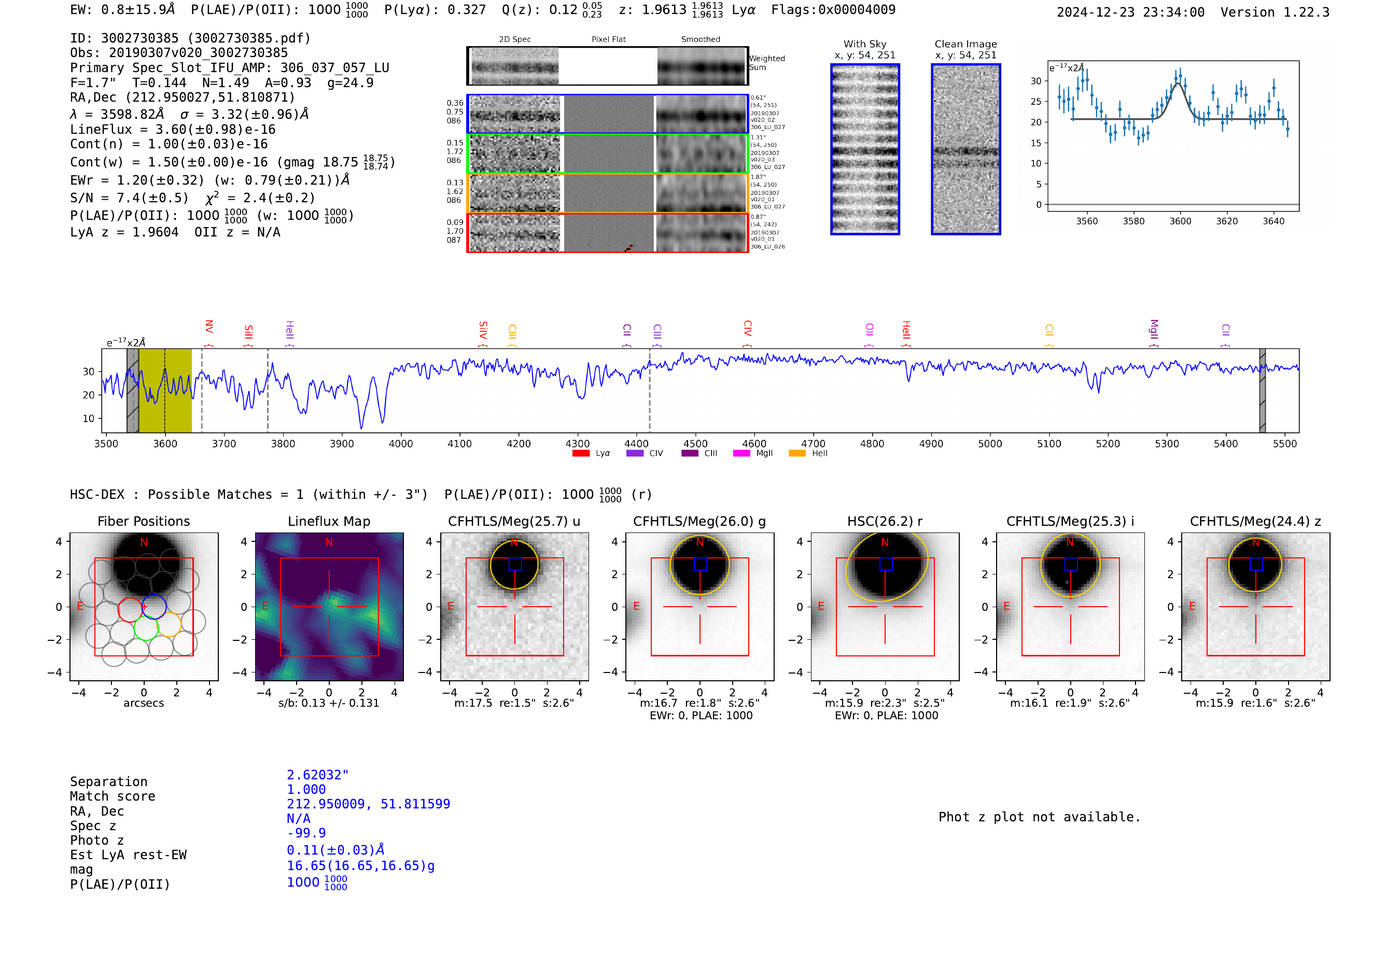Click the 'S/N = 7.4(±0.5)' line

click(193, 197)
